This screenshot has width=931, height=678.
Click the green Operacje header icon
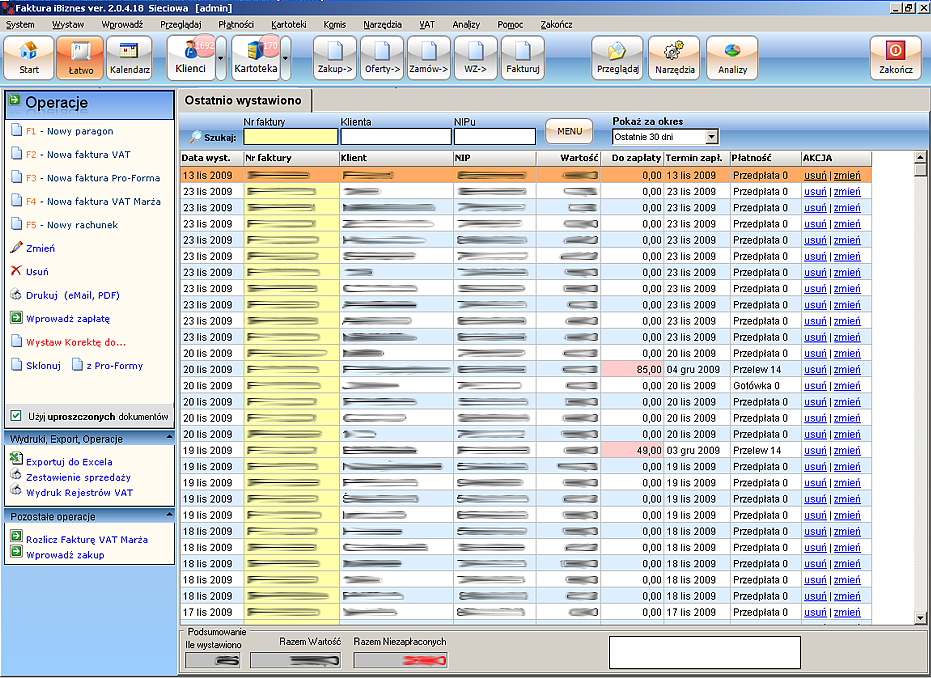(x=15, y=100)
